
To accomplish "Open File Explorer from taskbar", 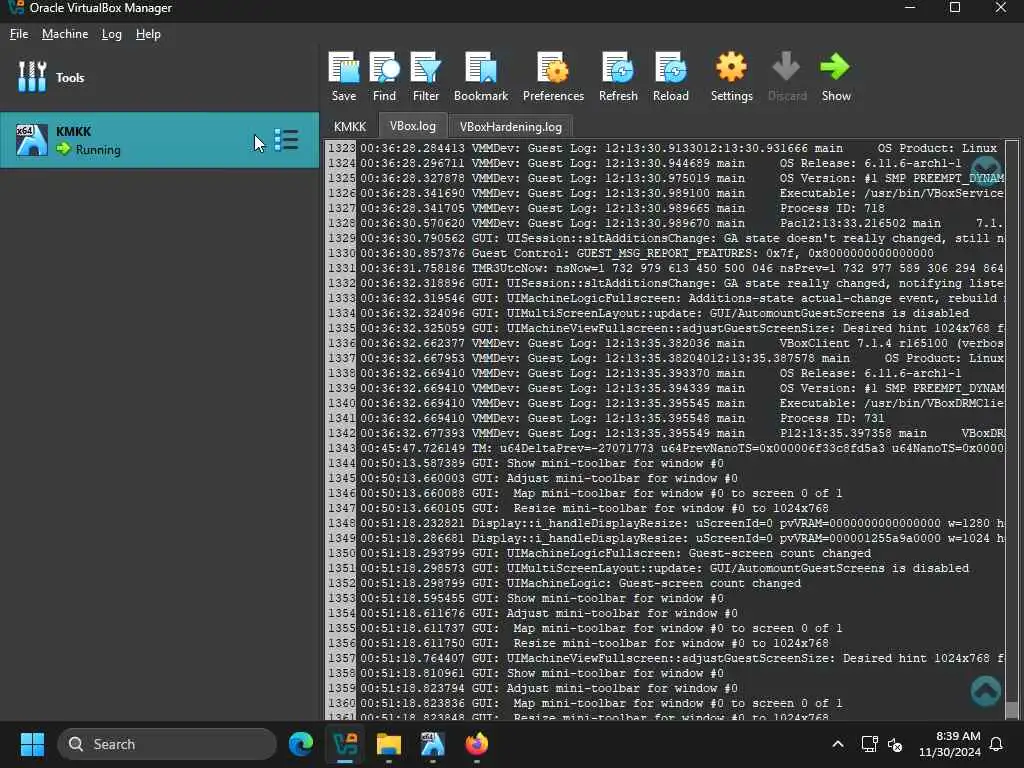I will [389, 744].
